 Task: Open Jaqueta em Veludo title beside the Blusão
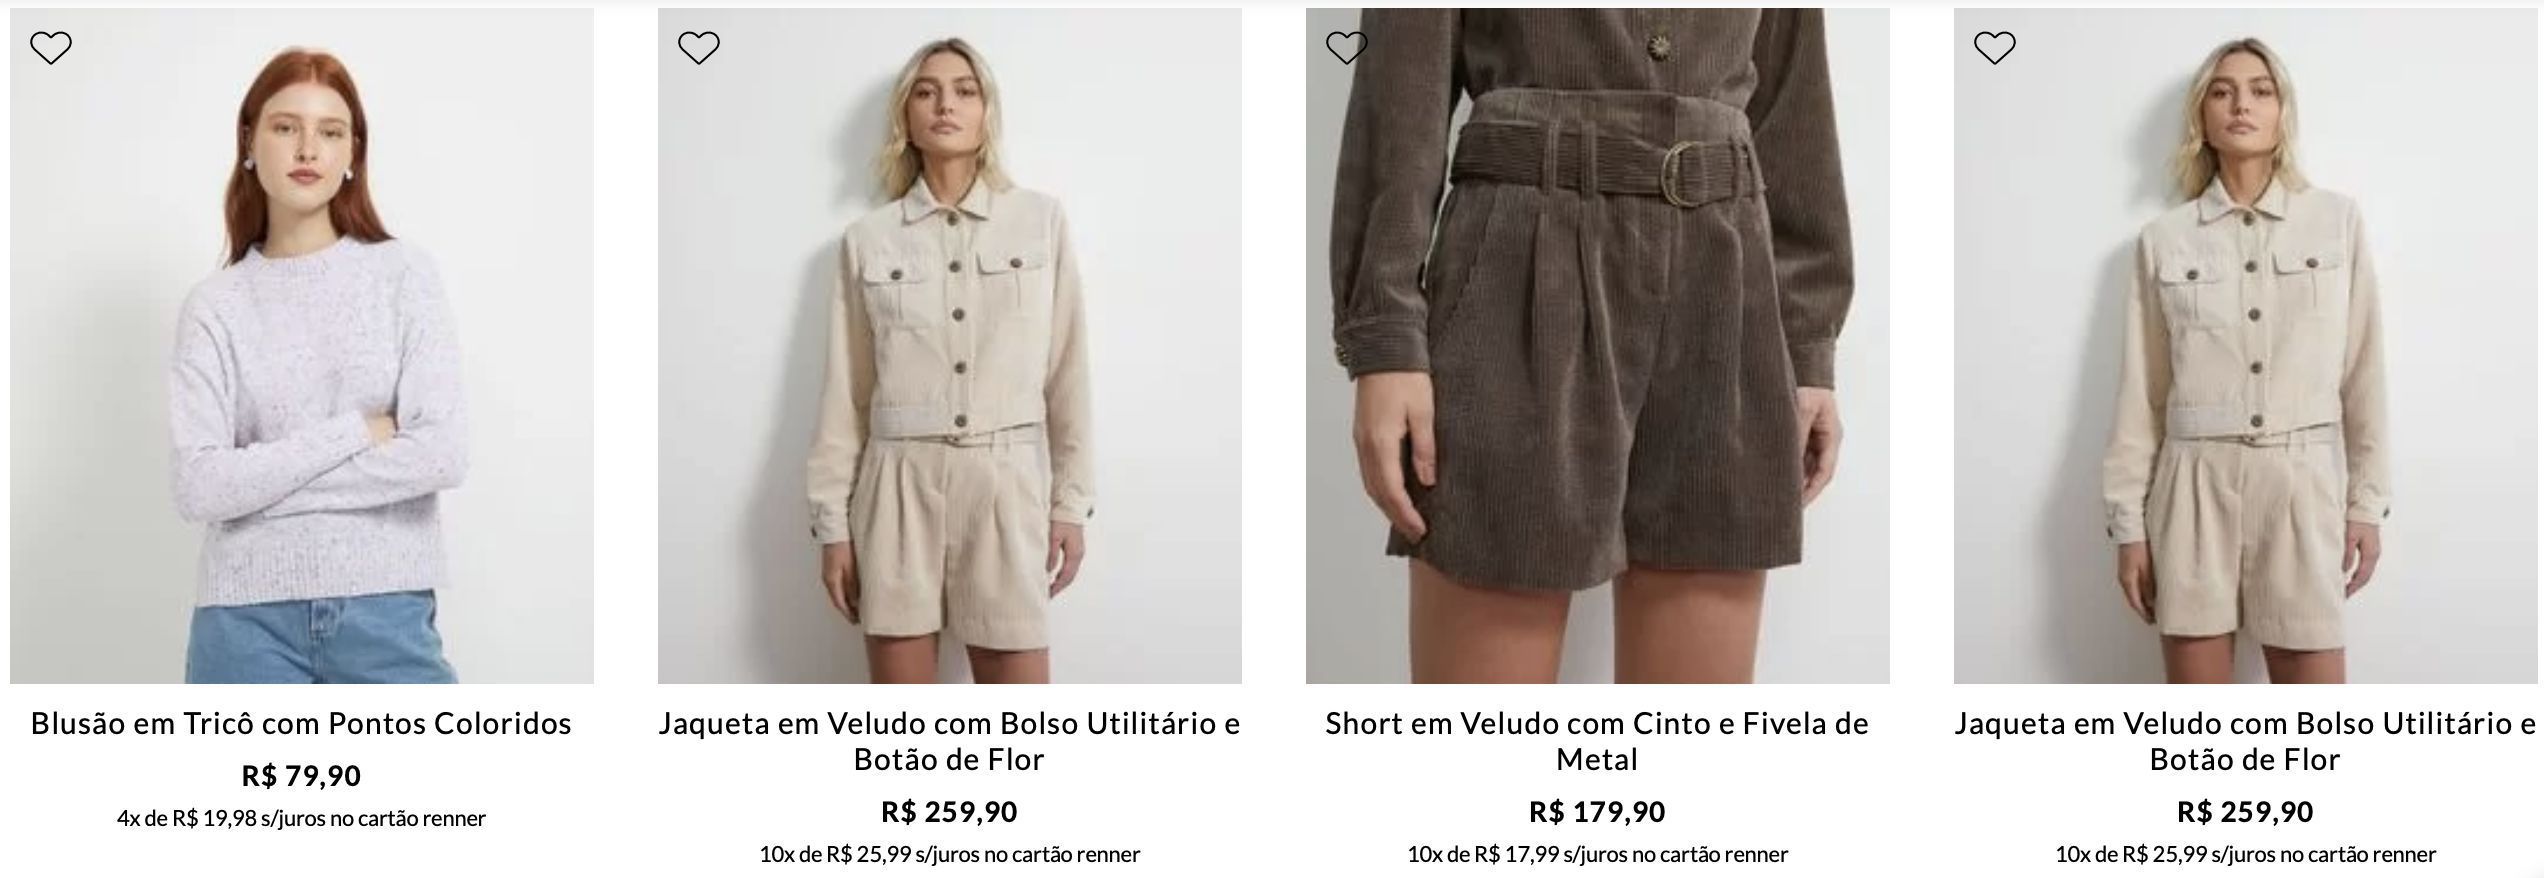click(x=950, y=741)
